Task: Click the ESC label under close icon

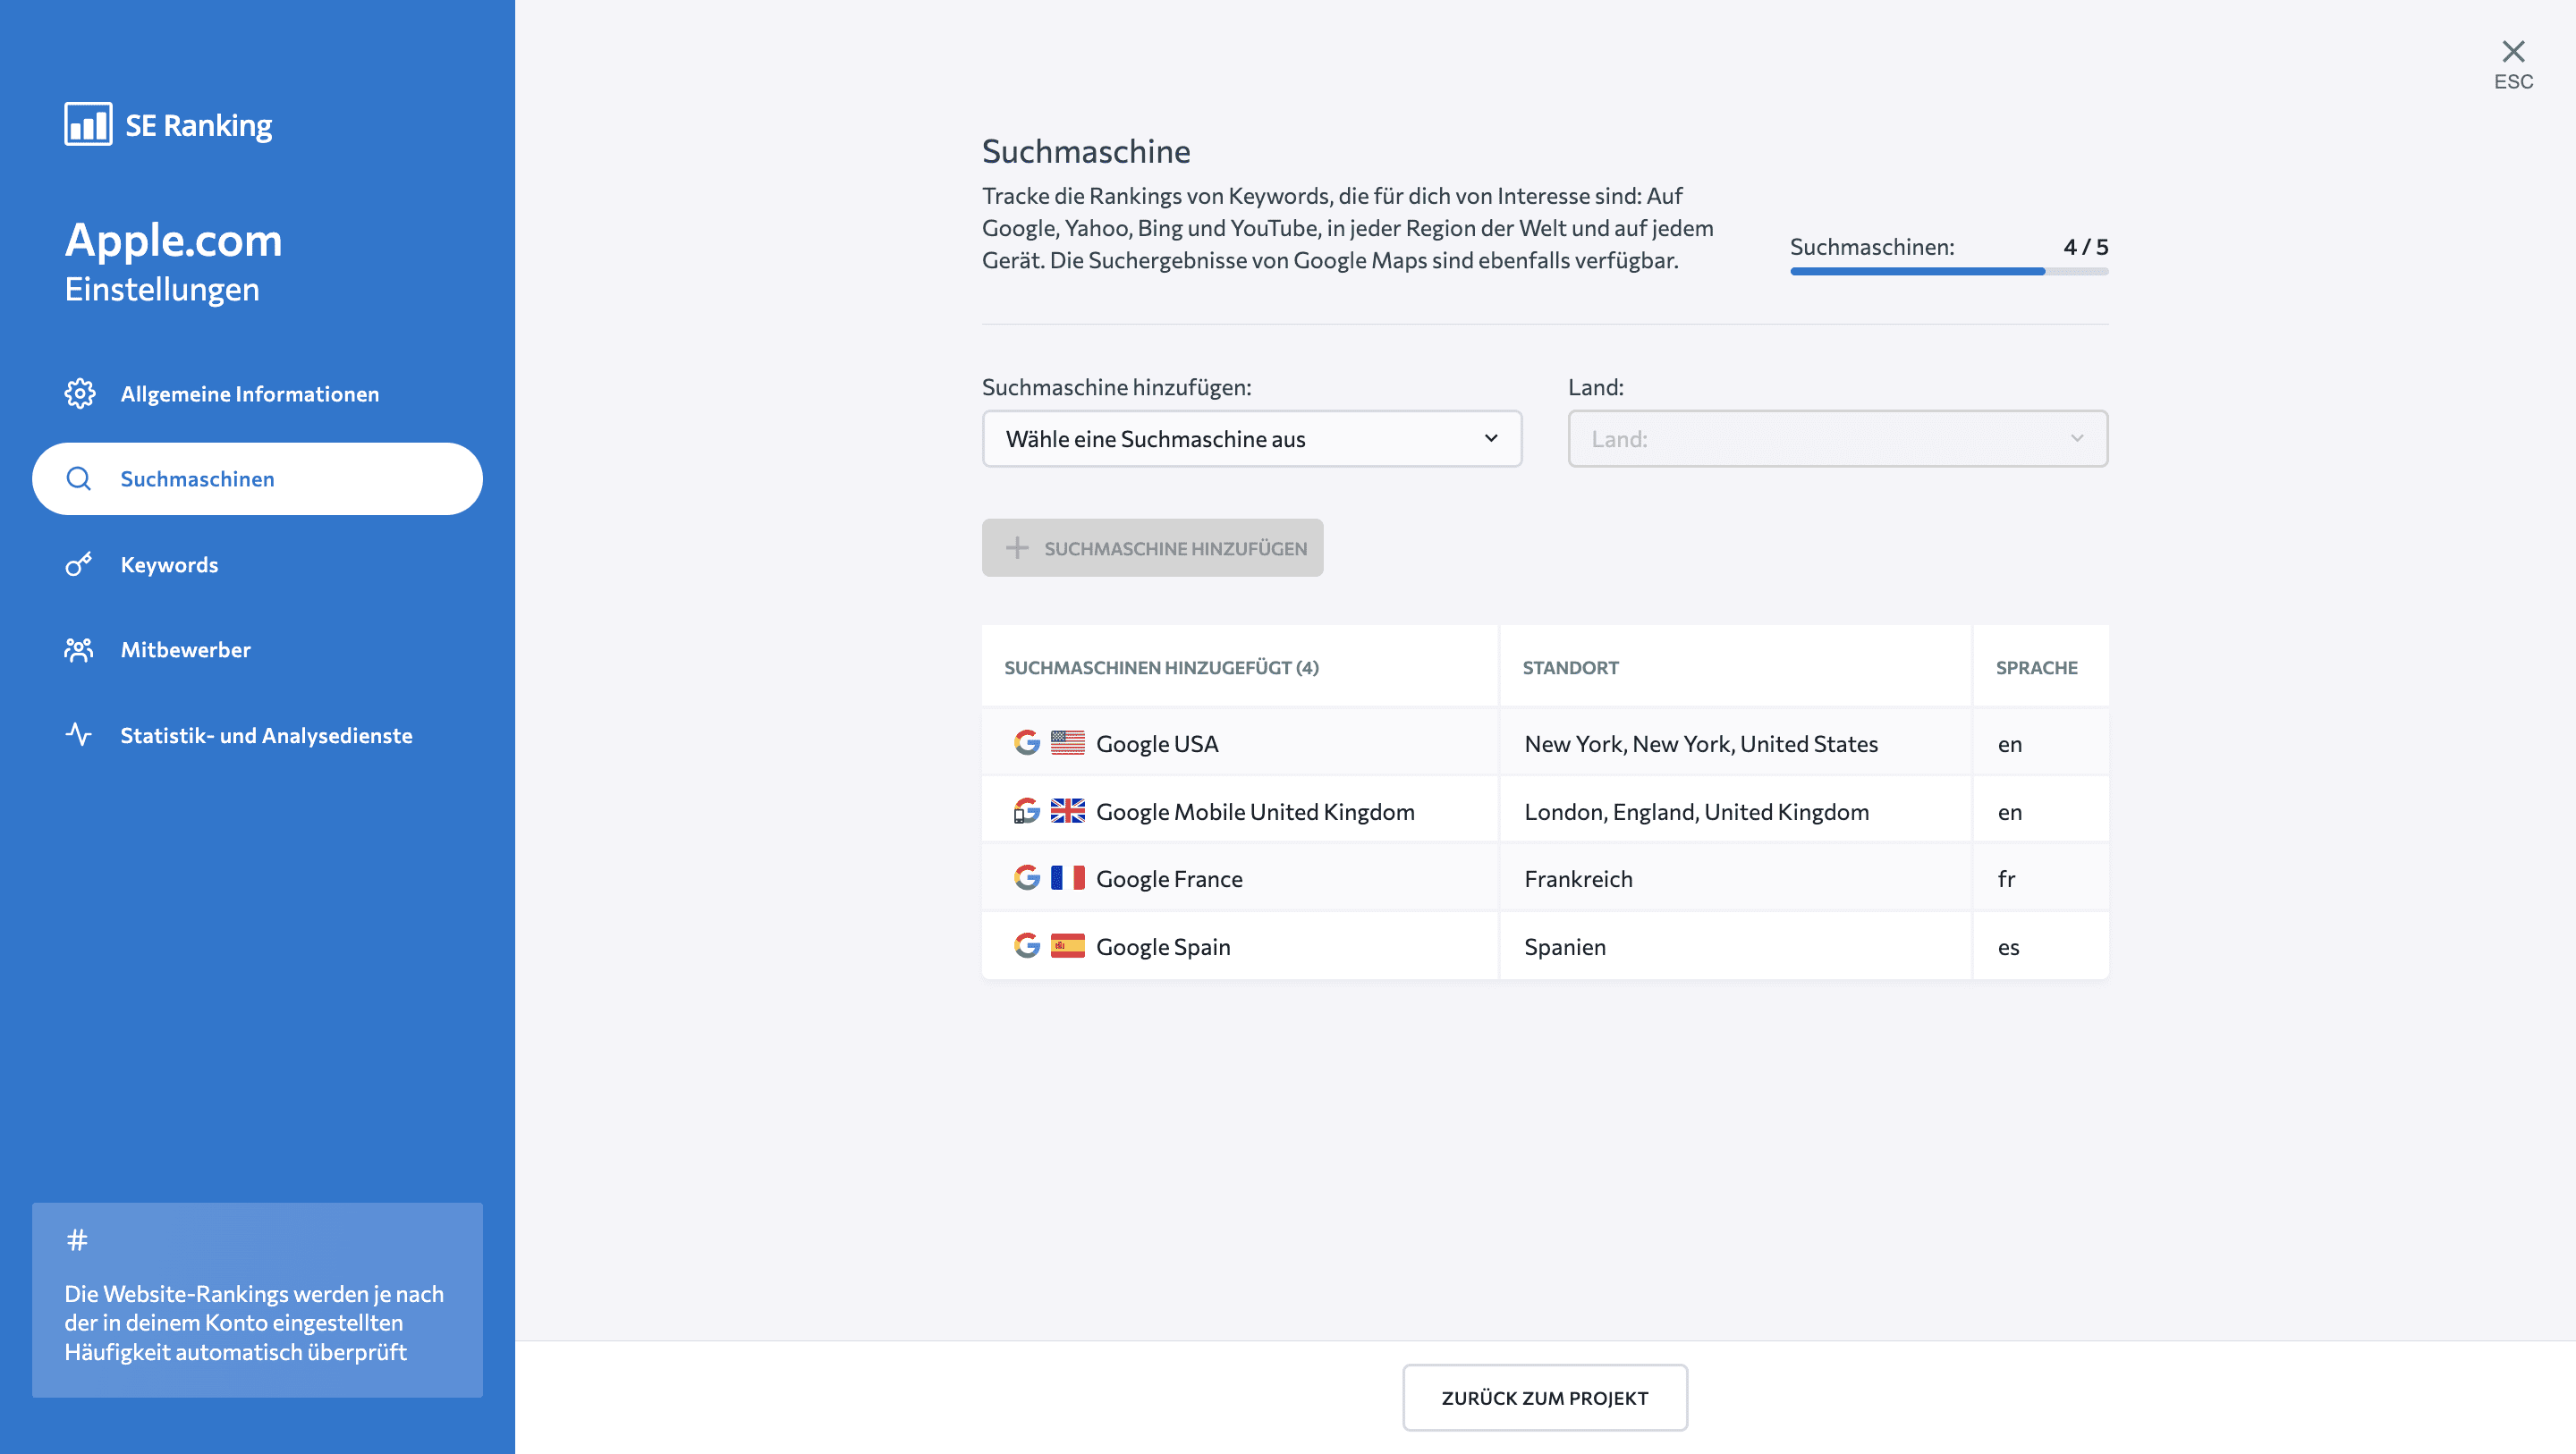Action: coord(2513,82)
